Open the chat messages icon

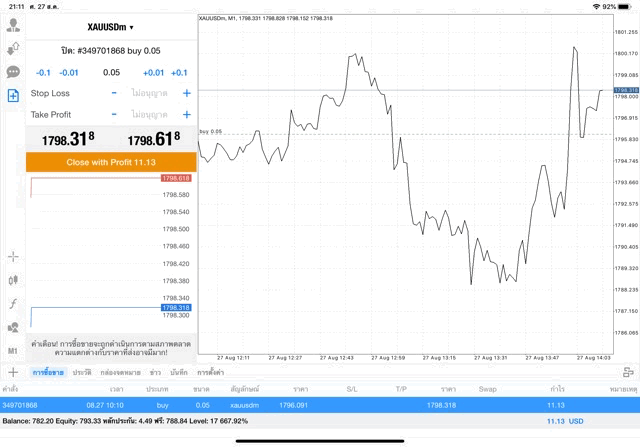(x=13, y=72)
